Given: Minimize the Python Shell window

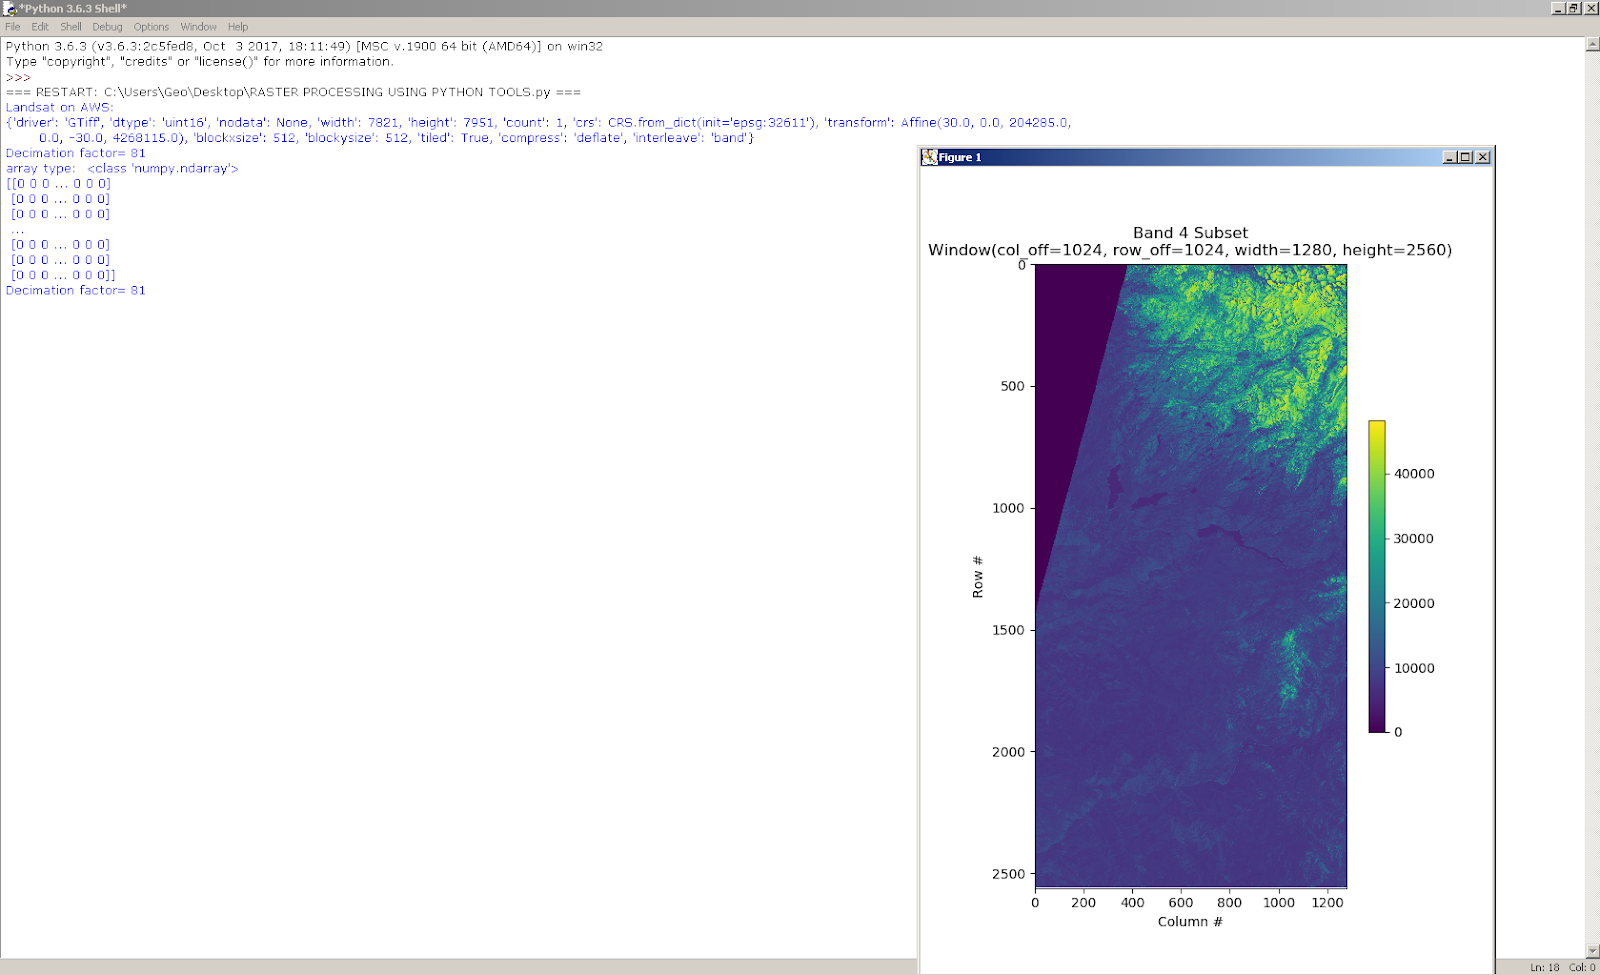Looking at the screenshot, I should coord(1558,8).
